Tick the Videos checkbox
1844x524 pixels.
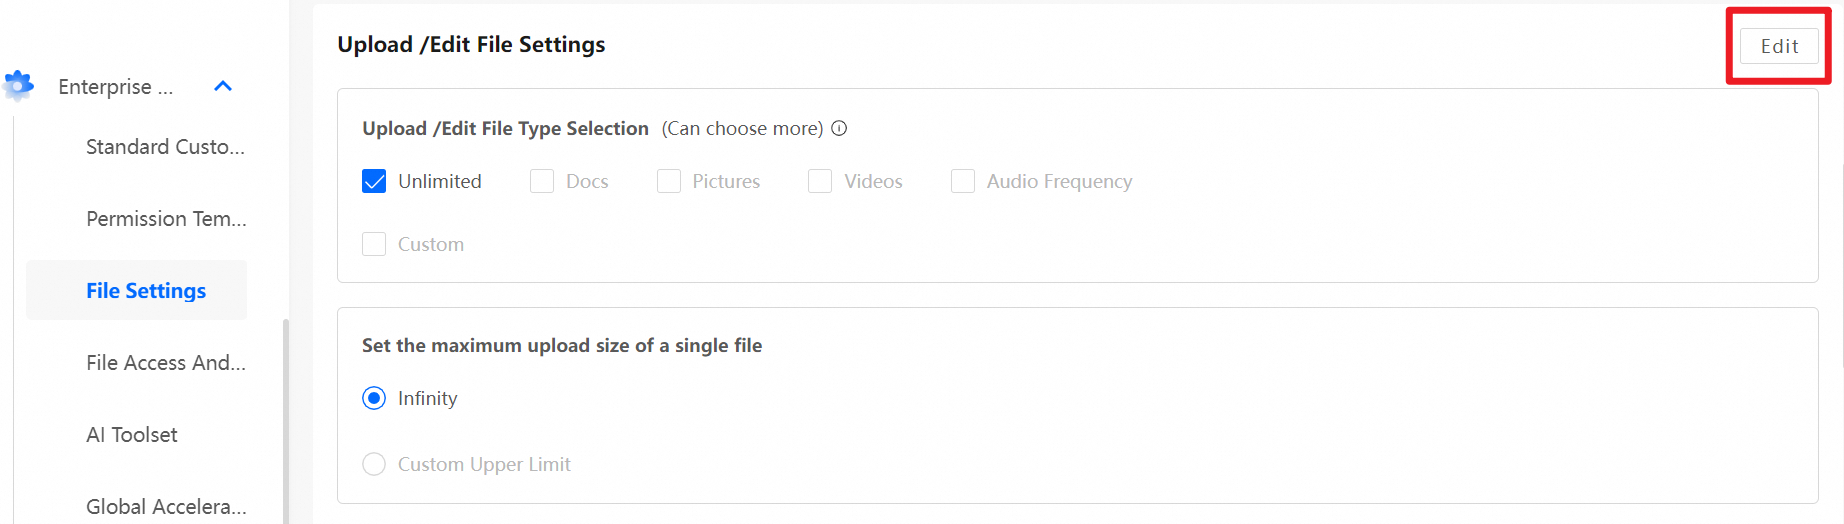(x=820, y=181)
